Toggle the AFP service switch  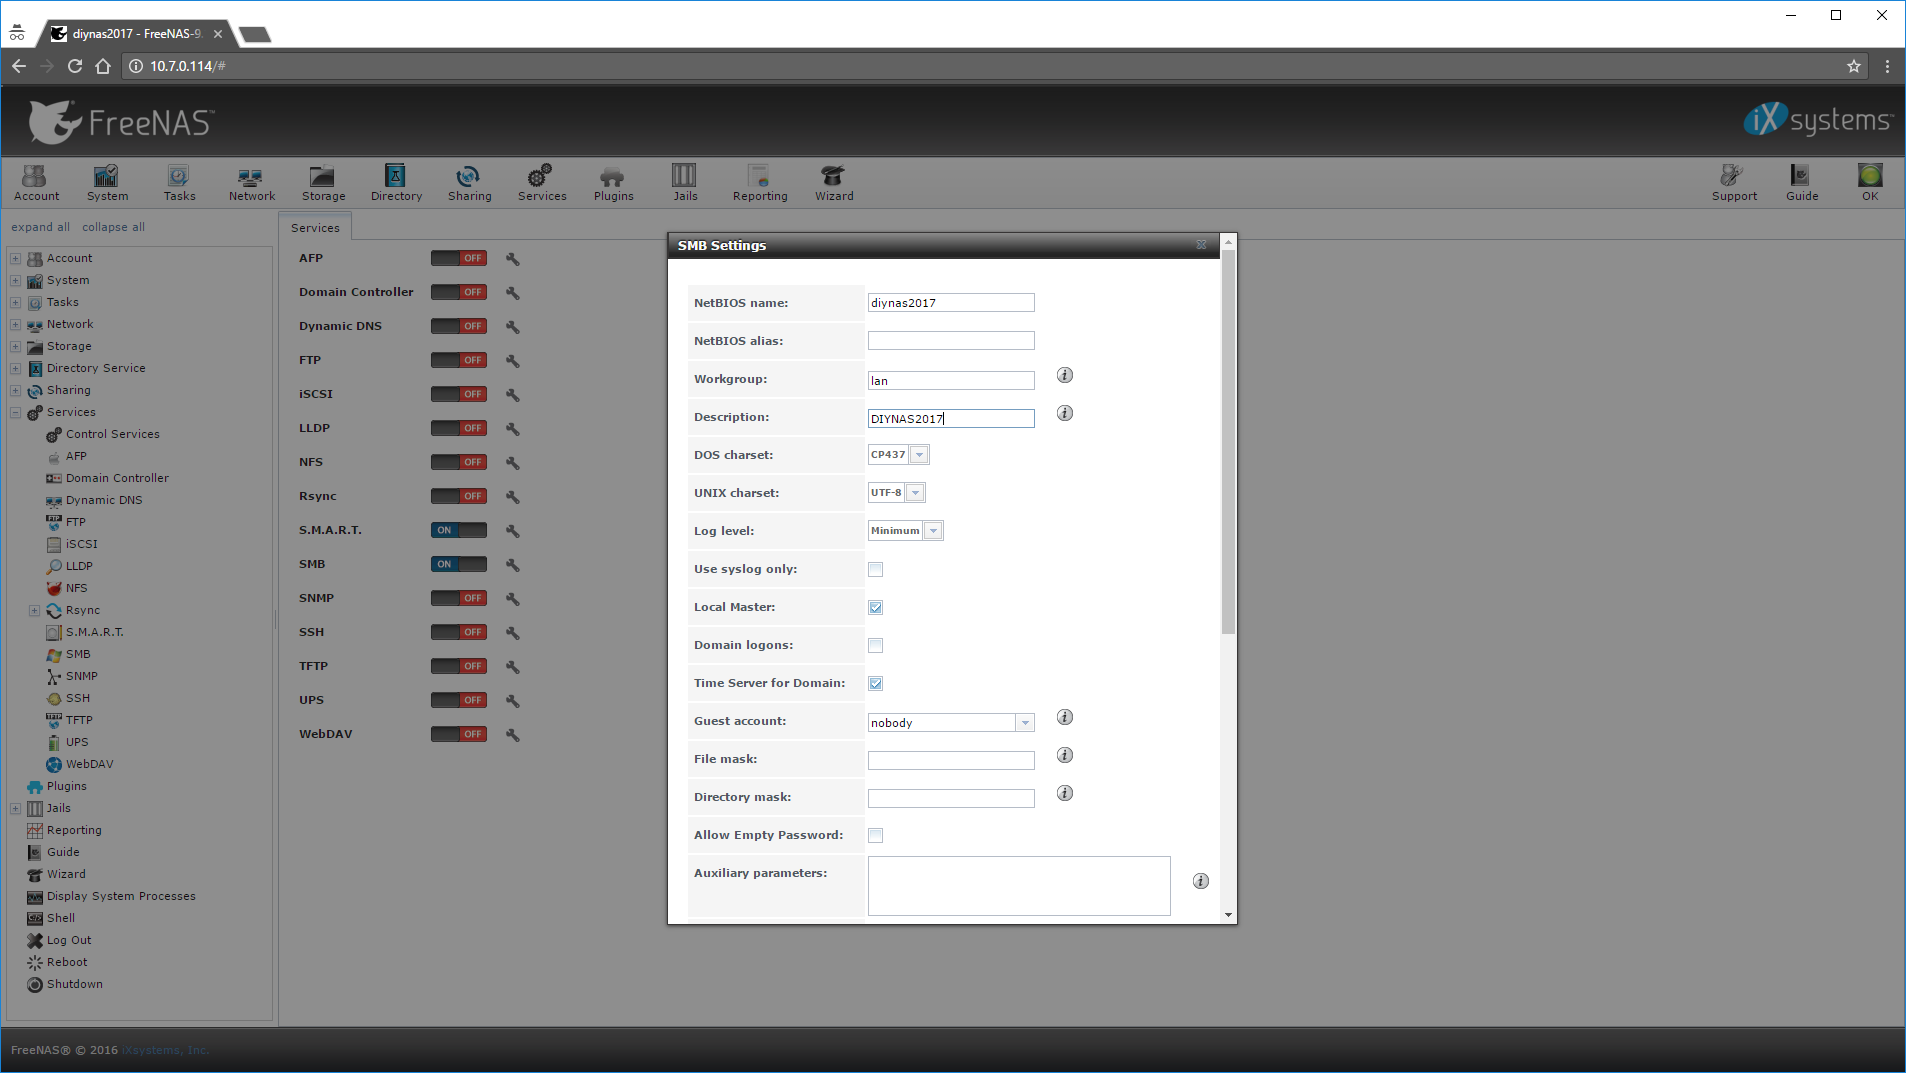pyautogui.click(x=459, y=258)
